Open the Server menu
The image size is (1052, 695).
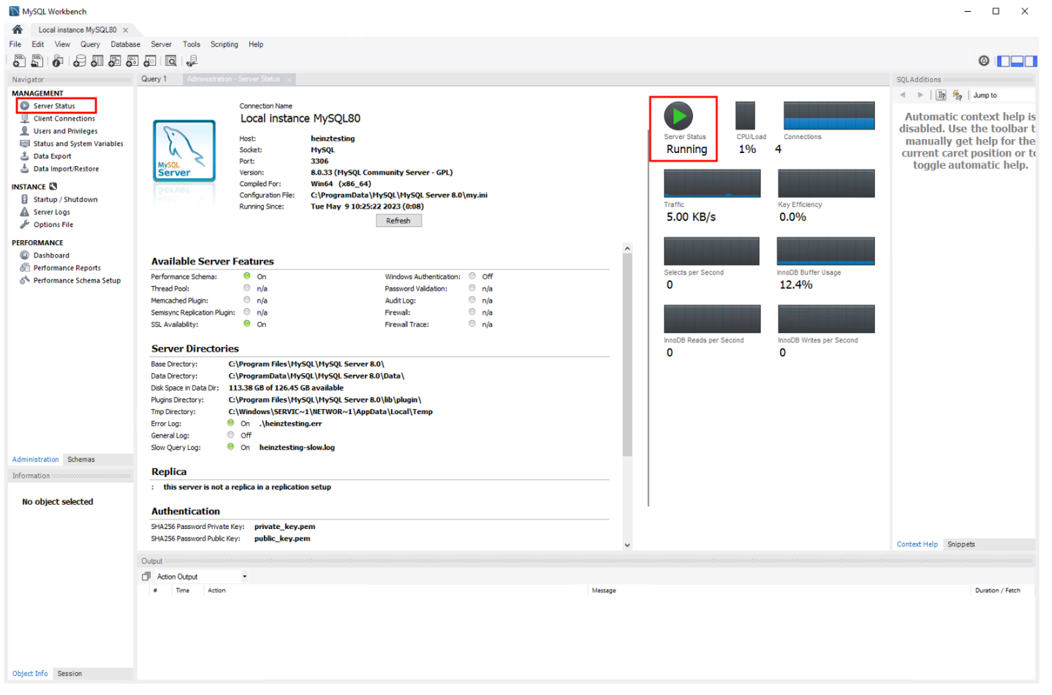tap(161, 44)
